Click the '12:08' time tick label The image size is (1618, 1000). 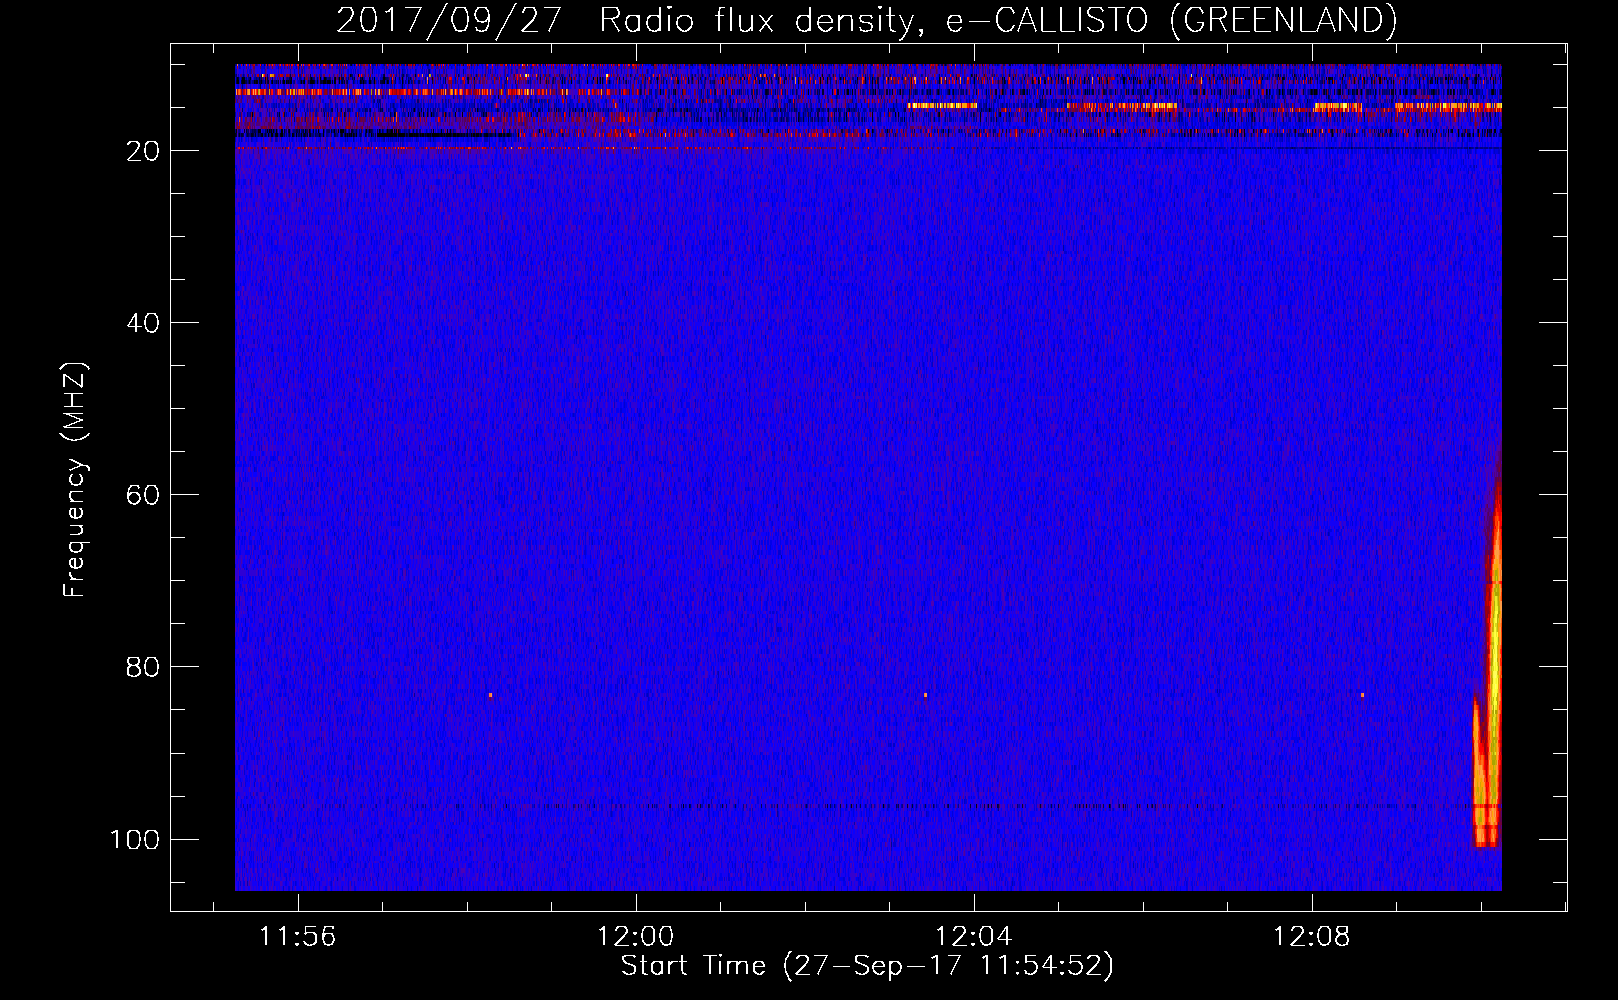pyautogui.click(x=1311, y=937)
